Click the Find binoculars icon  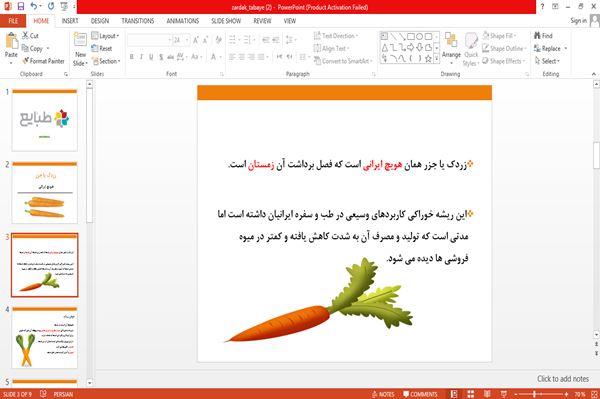[537, 36]
